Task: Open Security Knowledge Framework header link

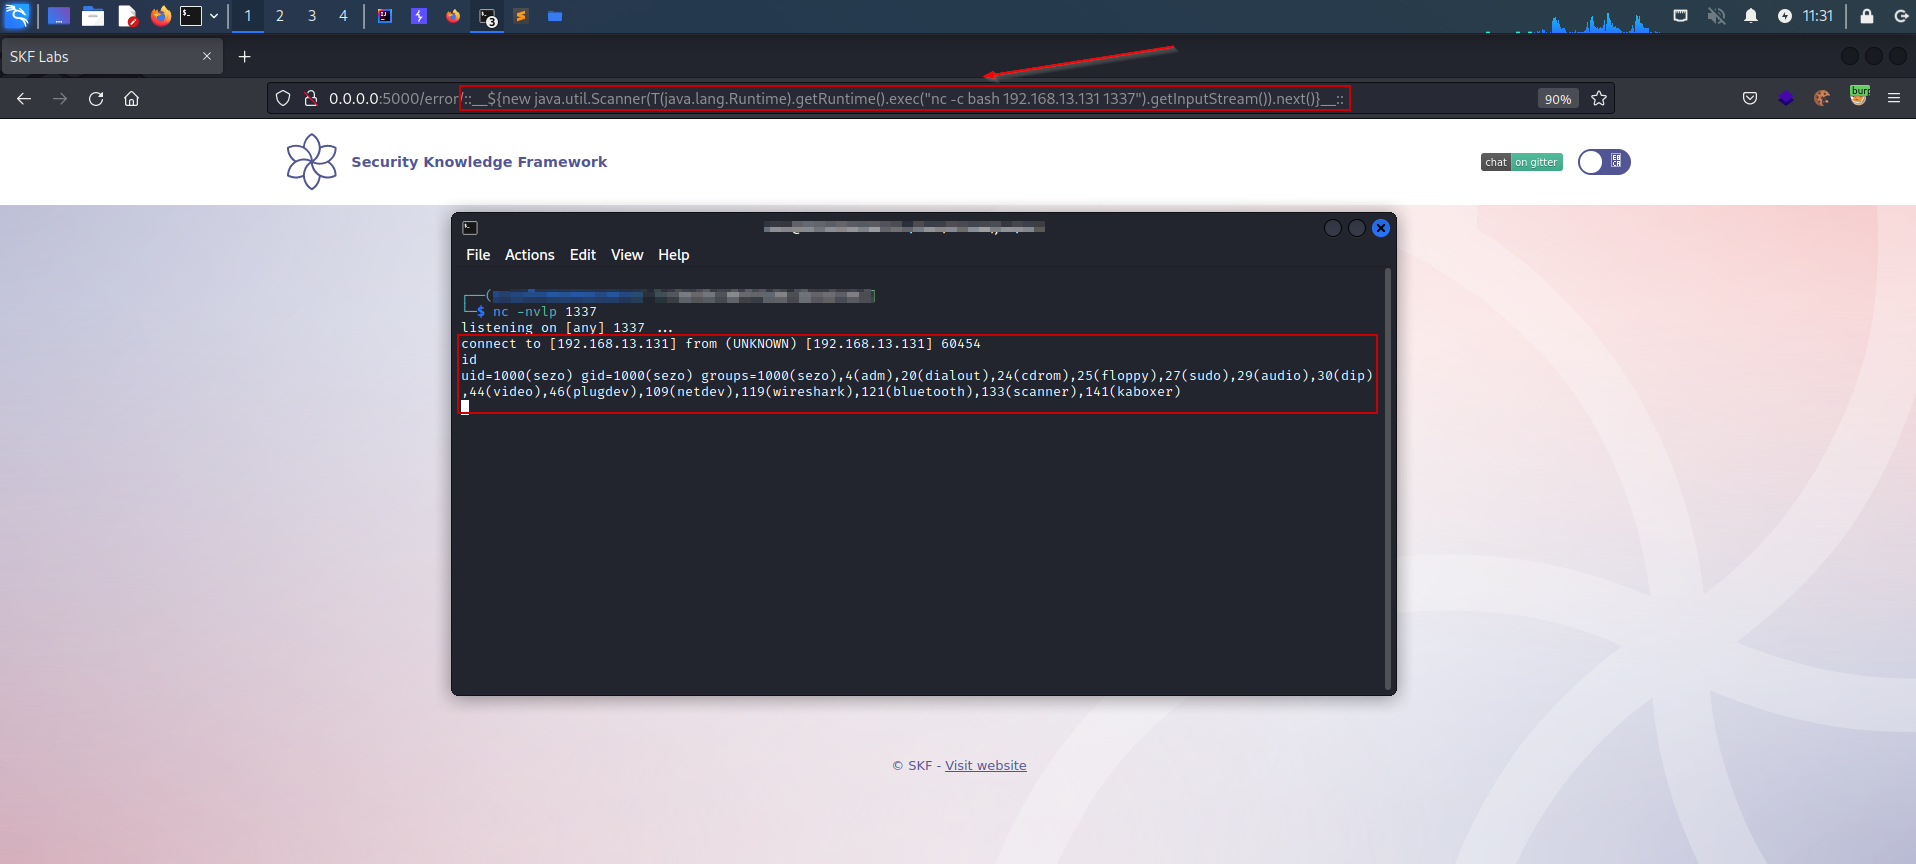Action: click(x=479, y=162)
